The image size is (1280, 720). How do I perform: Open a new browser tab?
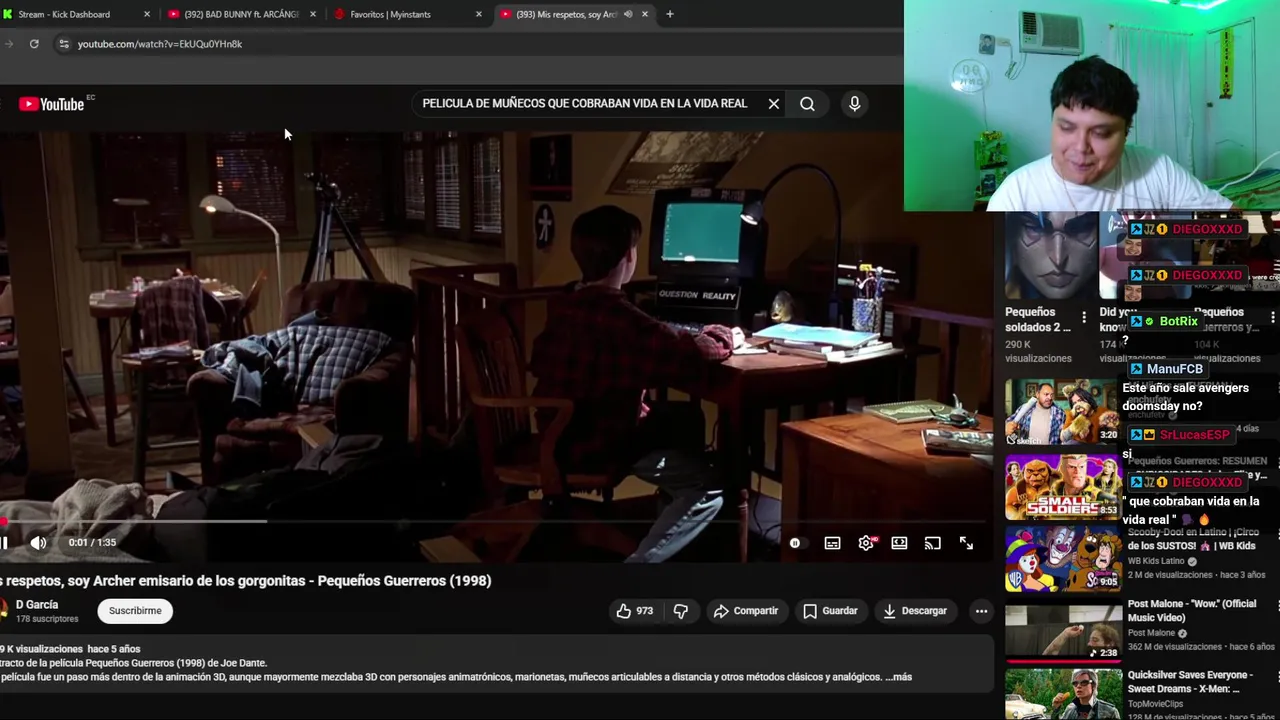pyautogui.click(x=669, y=14)
